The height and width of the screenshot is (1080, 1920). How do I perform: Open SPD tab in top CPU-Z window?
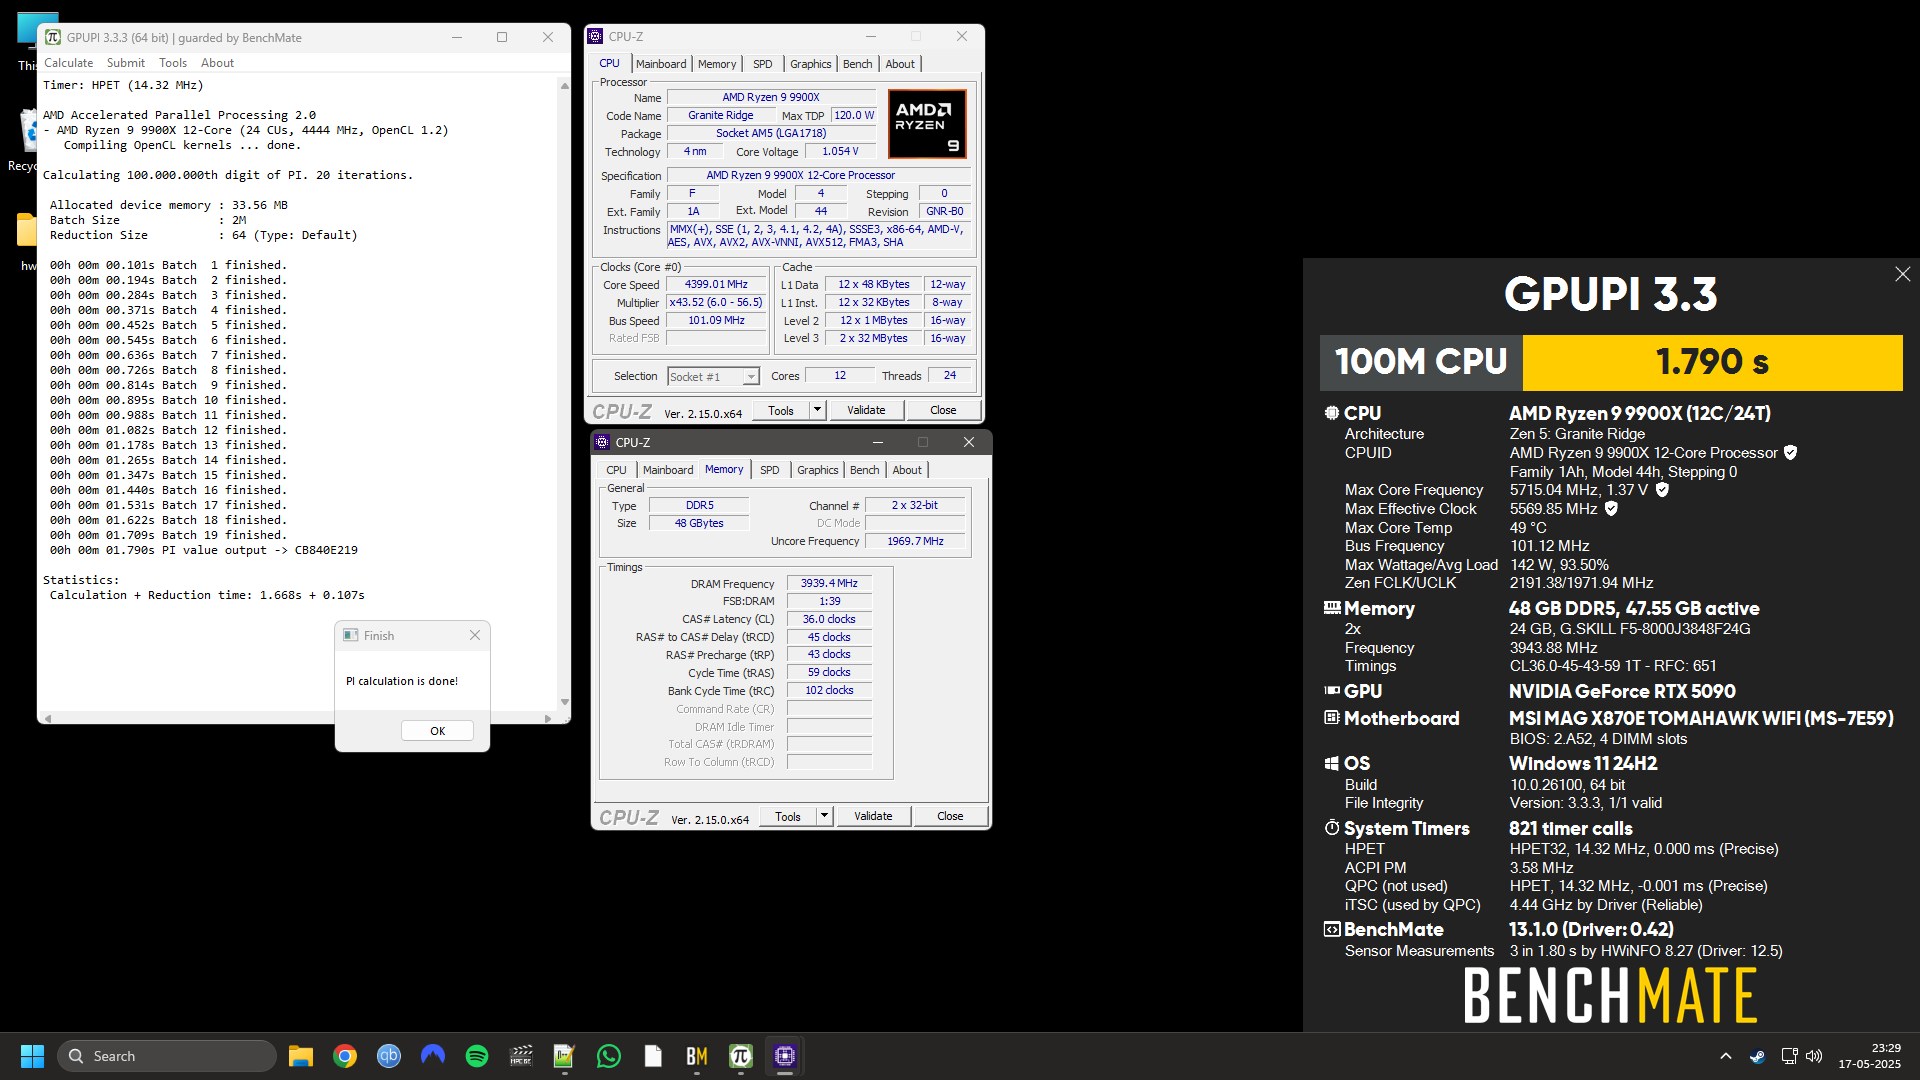tap(763, 64)
